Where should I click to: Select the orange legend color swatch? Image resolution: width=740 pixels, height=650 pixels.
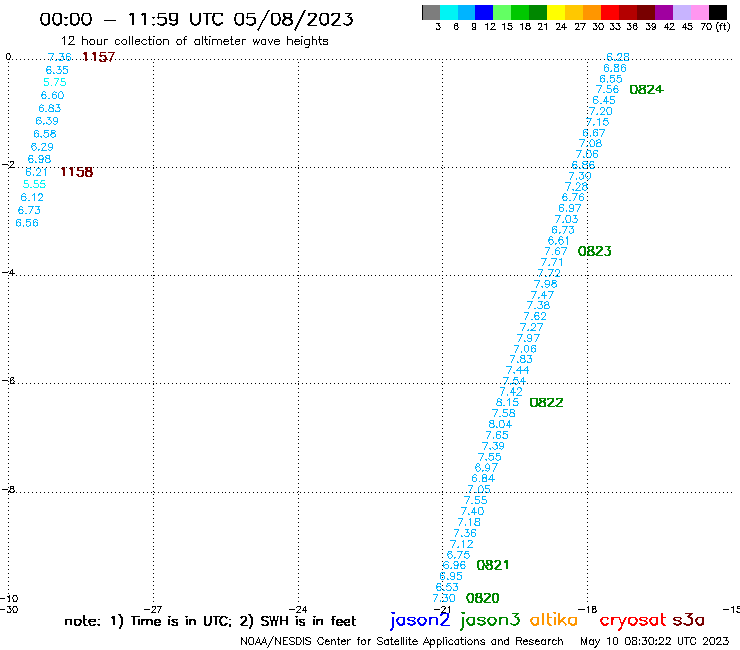pos(592,12)
